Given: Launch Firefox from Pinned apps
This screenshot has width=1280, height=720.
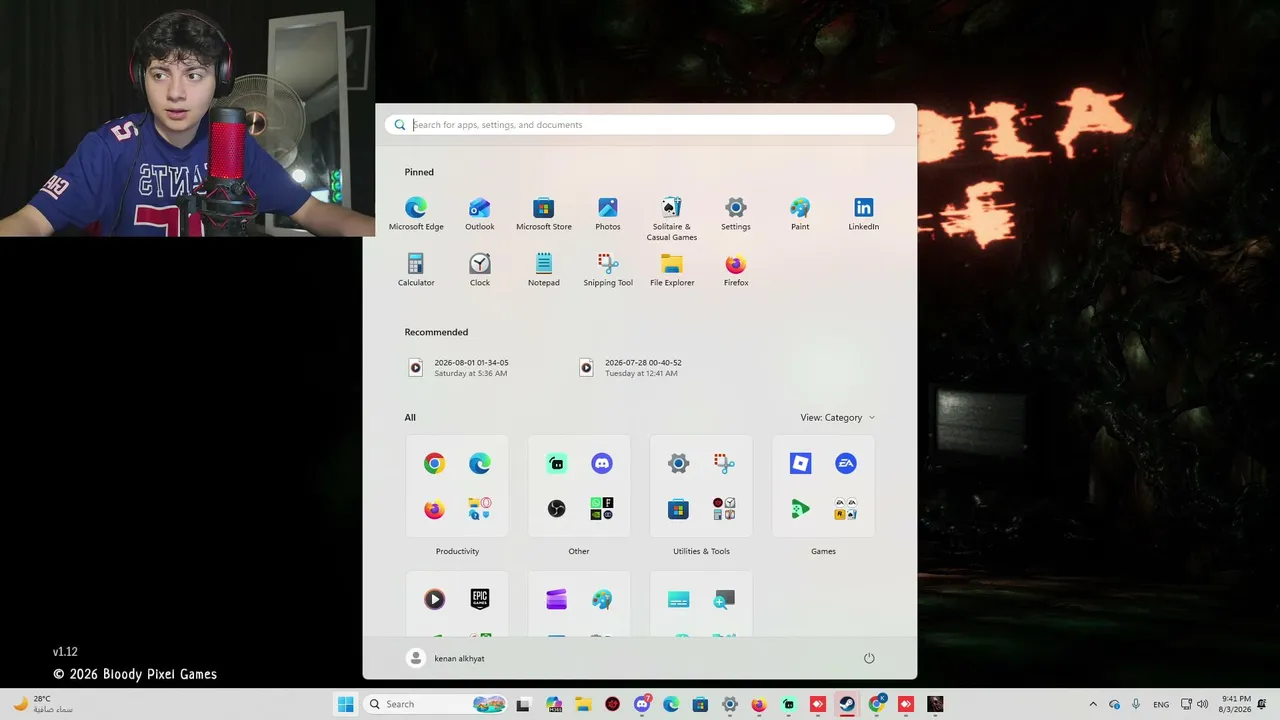Looking at the screenshot, I should (736, 270).
